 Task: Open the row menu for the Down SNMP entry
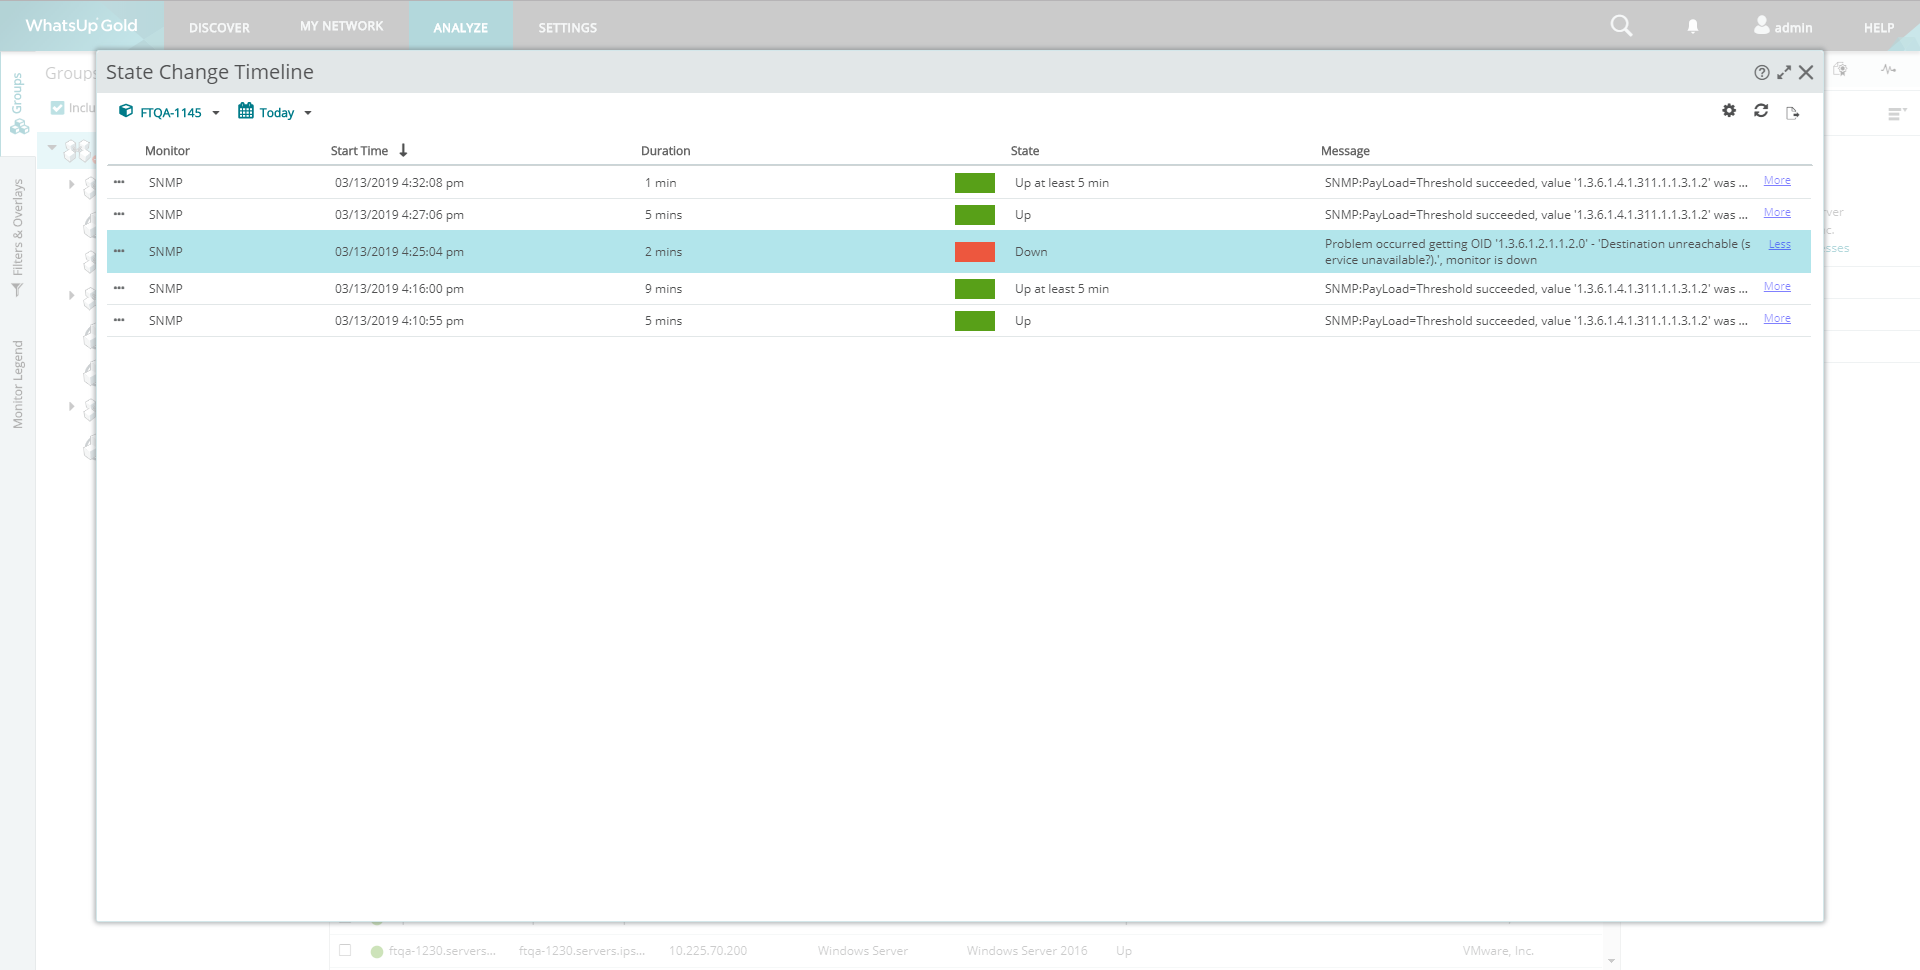pyautogui.click(x=119, y=251)
